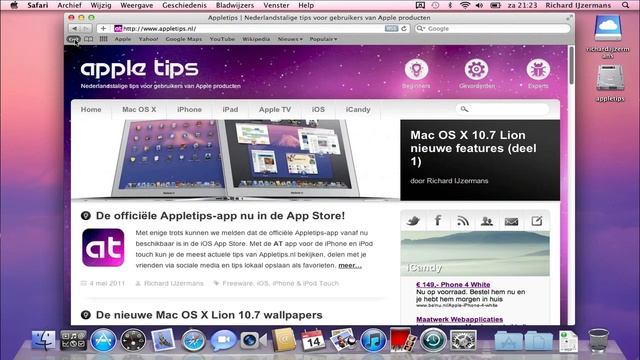
Task: Open the Reading List glasses icon
Action: click(74, 39)
